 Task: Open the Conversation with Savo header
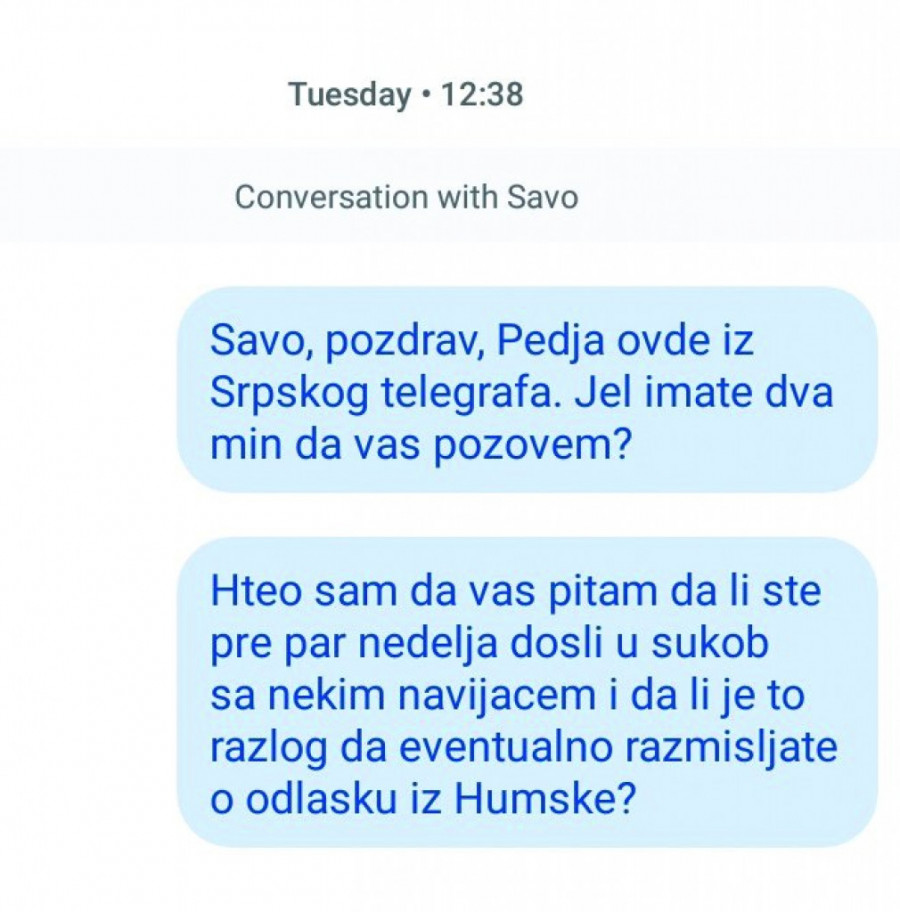[406, 197]
